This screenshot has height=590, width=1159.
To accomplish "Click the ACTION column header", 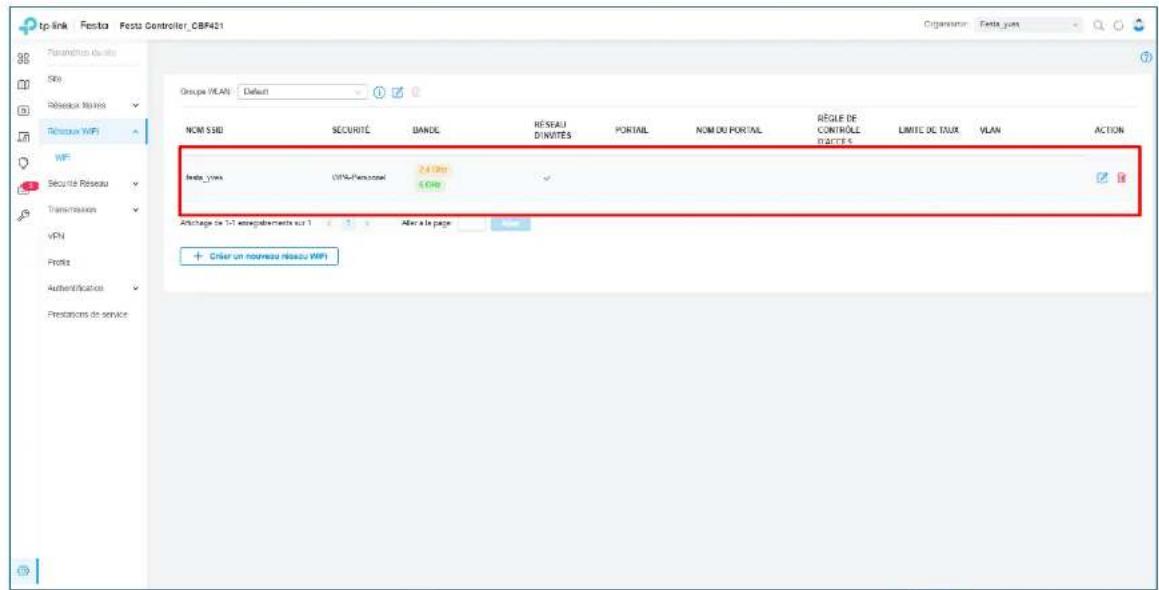I will pyautogui.click(x=1109, y=130).
